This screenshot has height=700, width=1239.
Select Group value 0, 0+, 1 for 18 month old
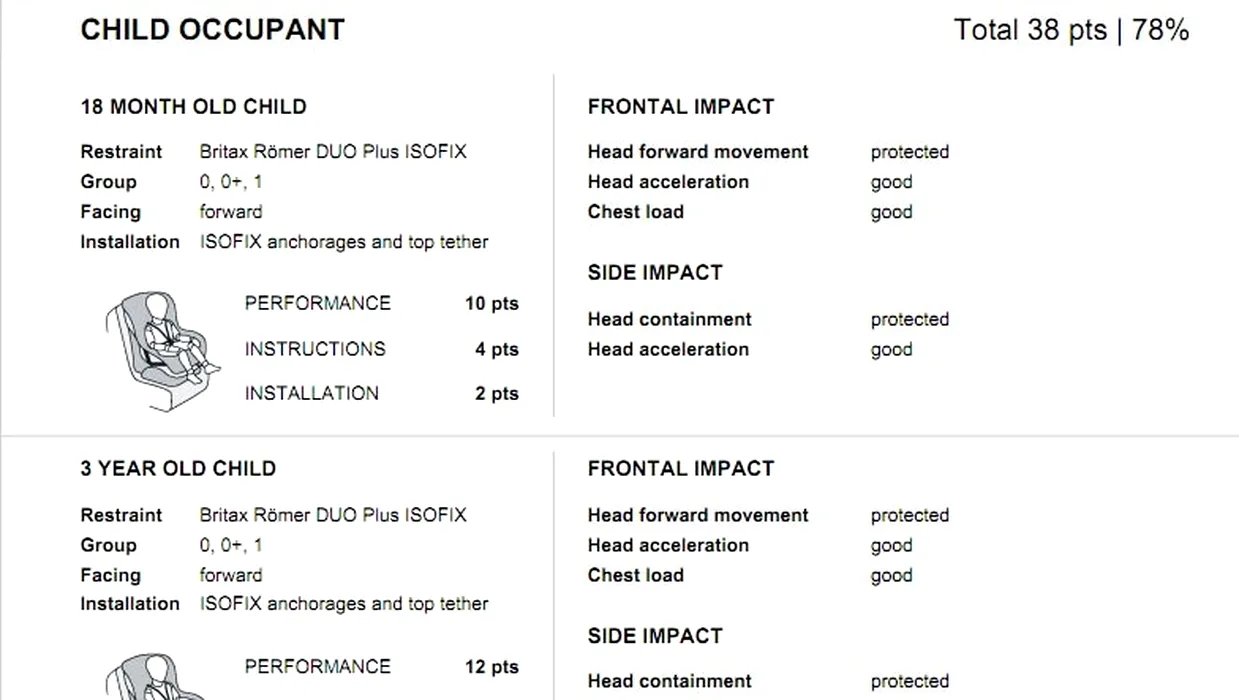pos(231,182)
